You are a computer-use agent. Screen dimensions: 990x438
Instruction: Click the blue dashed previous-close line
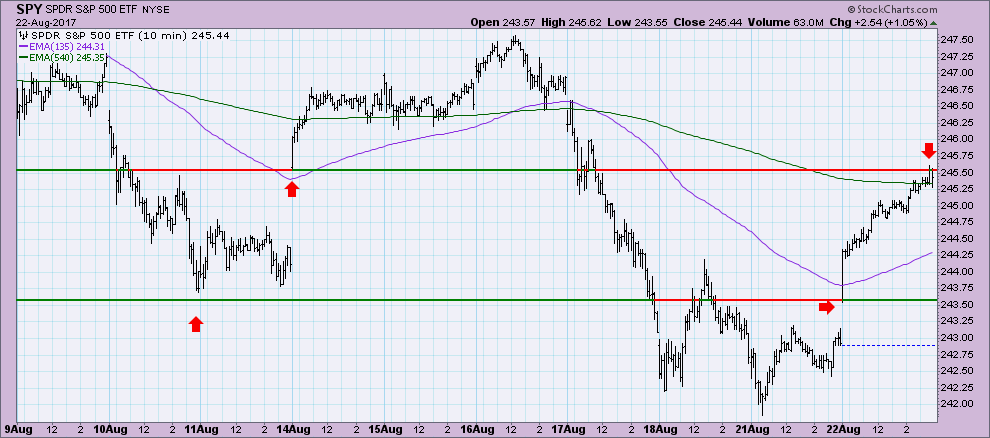pyautogui.click(x=888, y=345)
